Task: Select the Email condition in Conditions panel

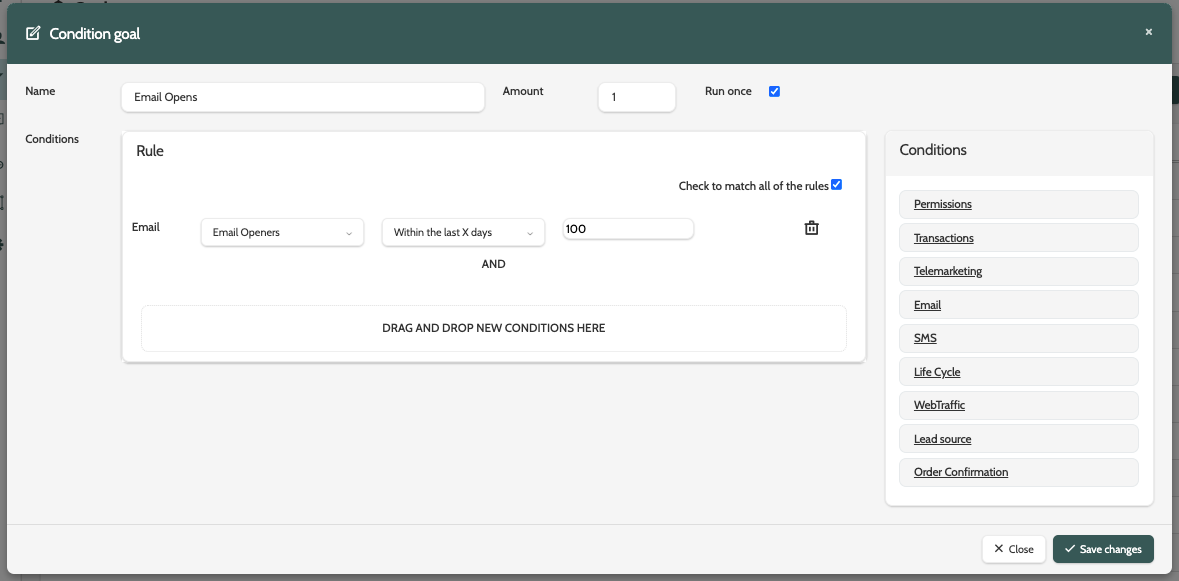Action: (1018, 304)
